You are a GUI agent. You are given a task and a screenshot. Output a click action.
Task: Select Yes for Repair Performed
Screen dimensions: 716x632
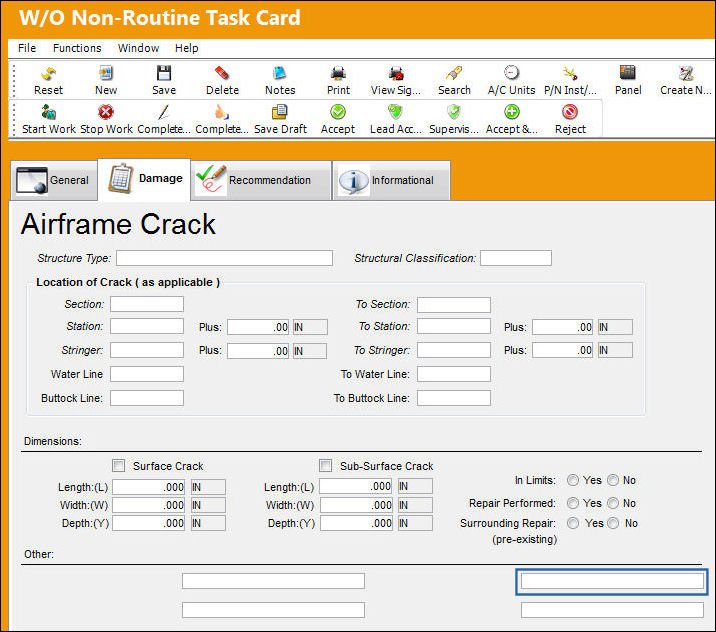[573, 503]
